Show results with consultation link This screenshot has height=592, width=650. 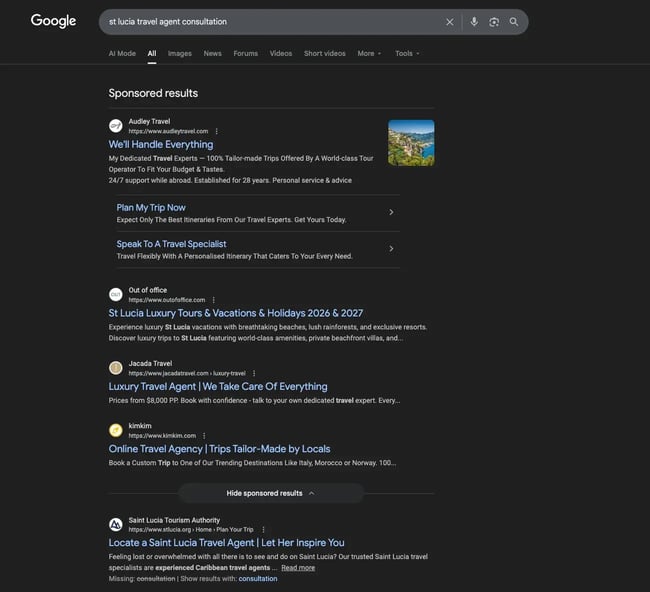(258, 579)
